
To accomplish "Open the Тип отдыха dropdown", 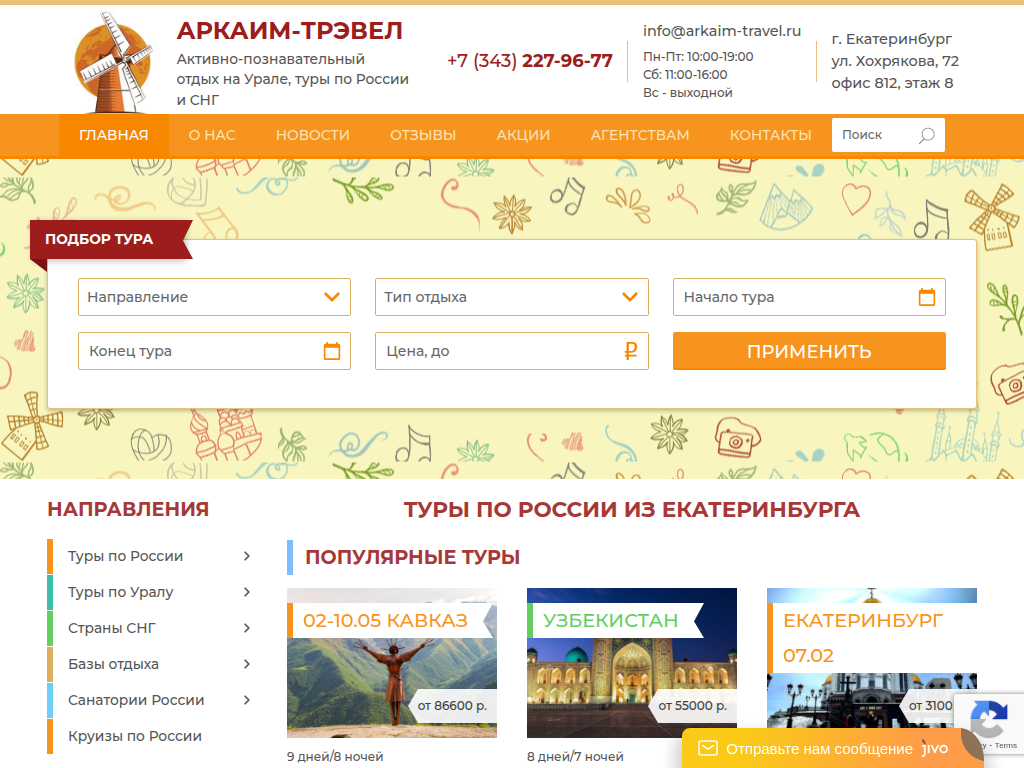I will (x=511, y=296).
